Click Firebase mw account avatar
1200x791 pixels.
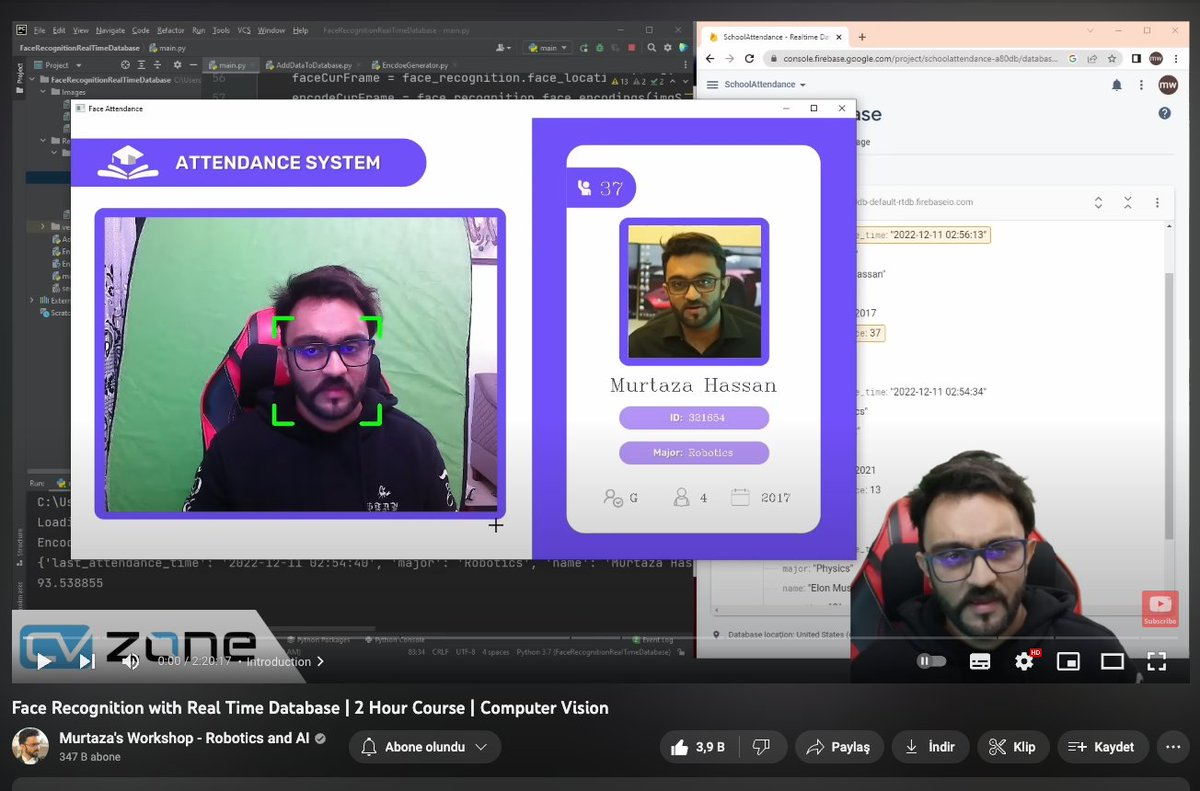point(1167,85)
